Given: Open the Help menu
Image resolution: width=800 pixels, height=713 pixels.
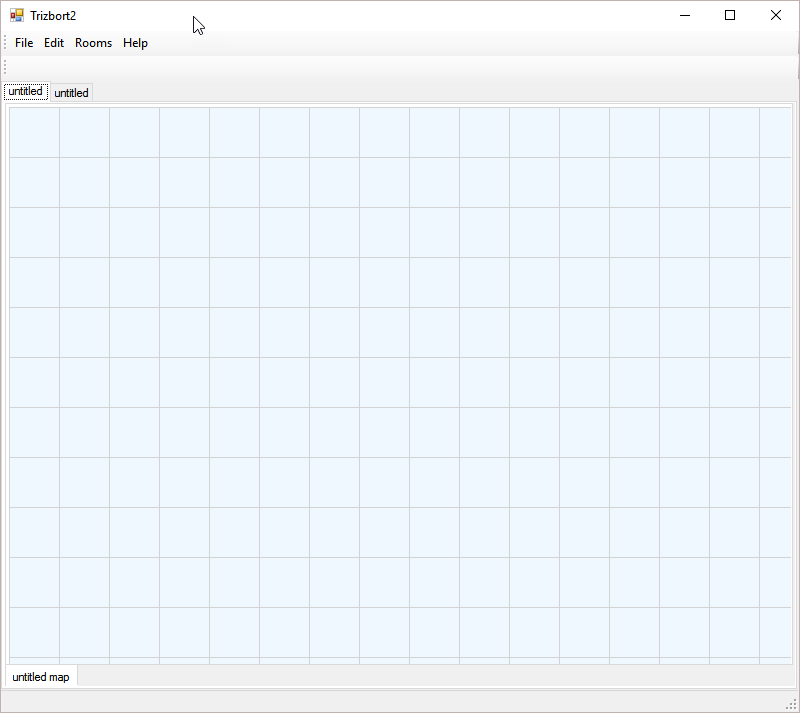Looking at the screenshot, I should (135, 43).
